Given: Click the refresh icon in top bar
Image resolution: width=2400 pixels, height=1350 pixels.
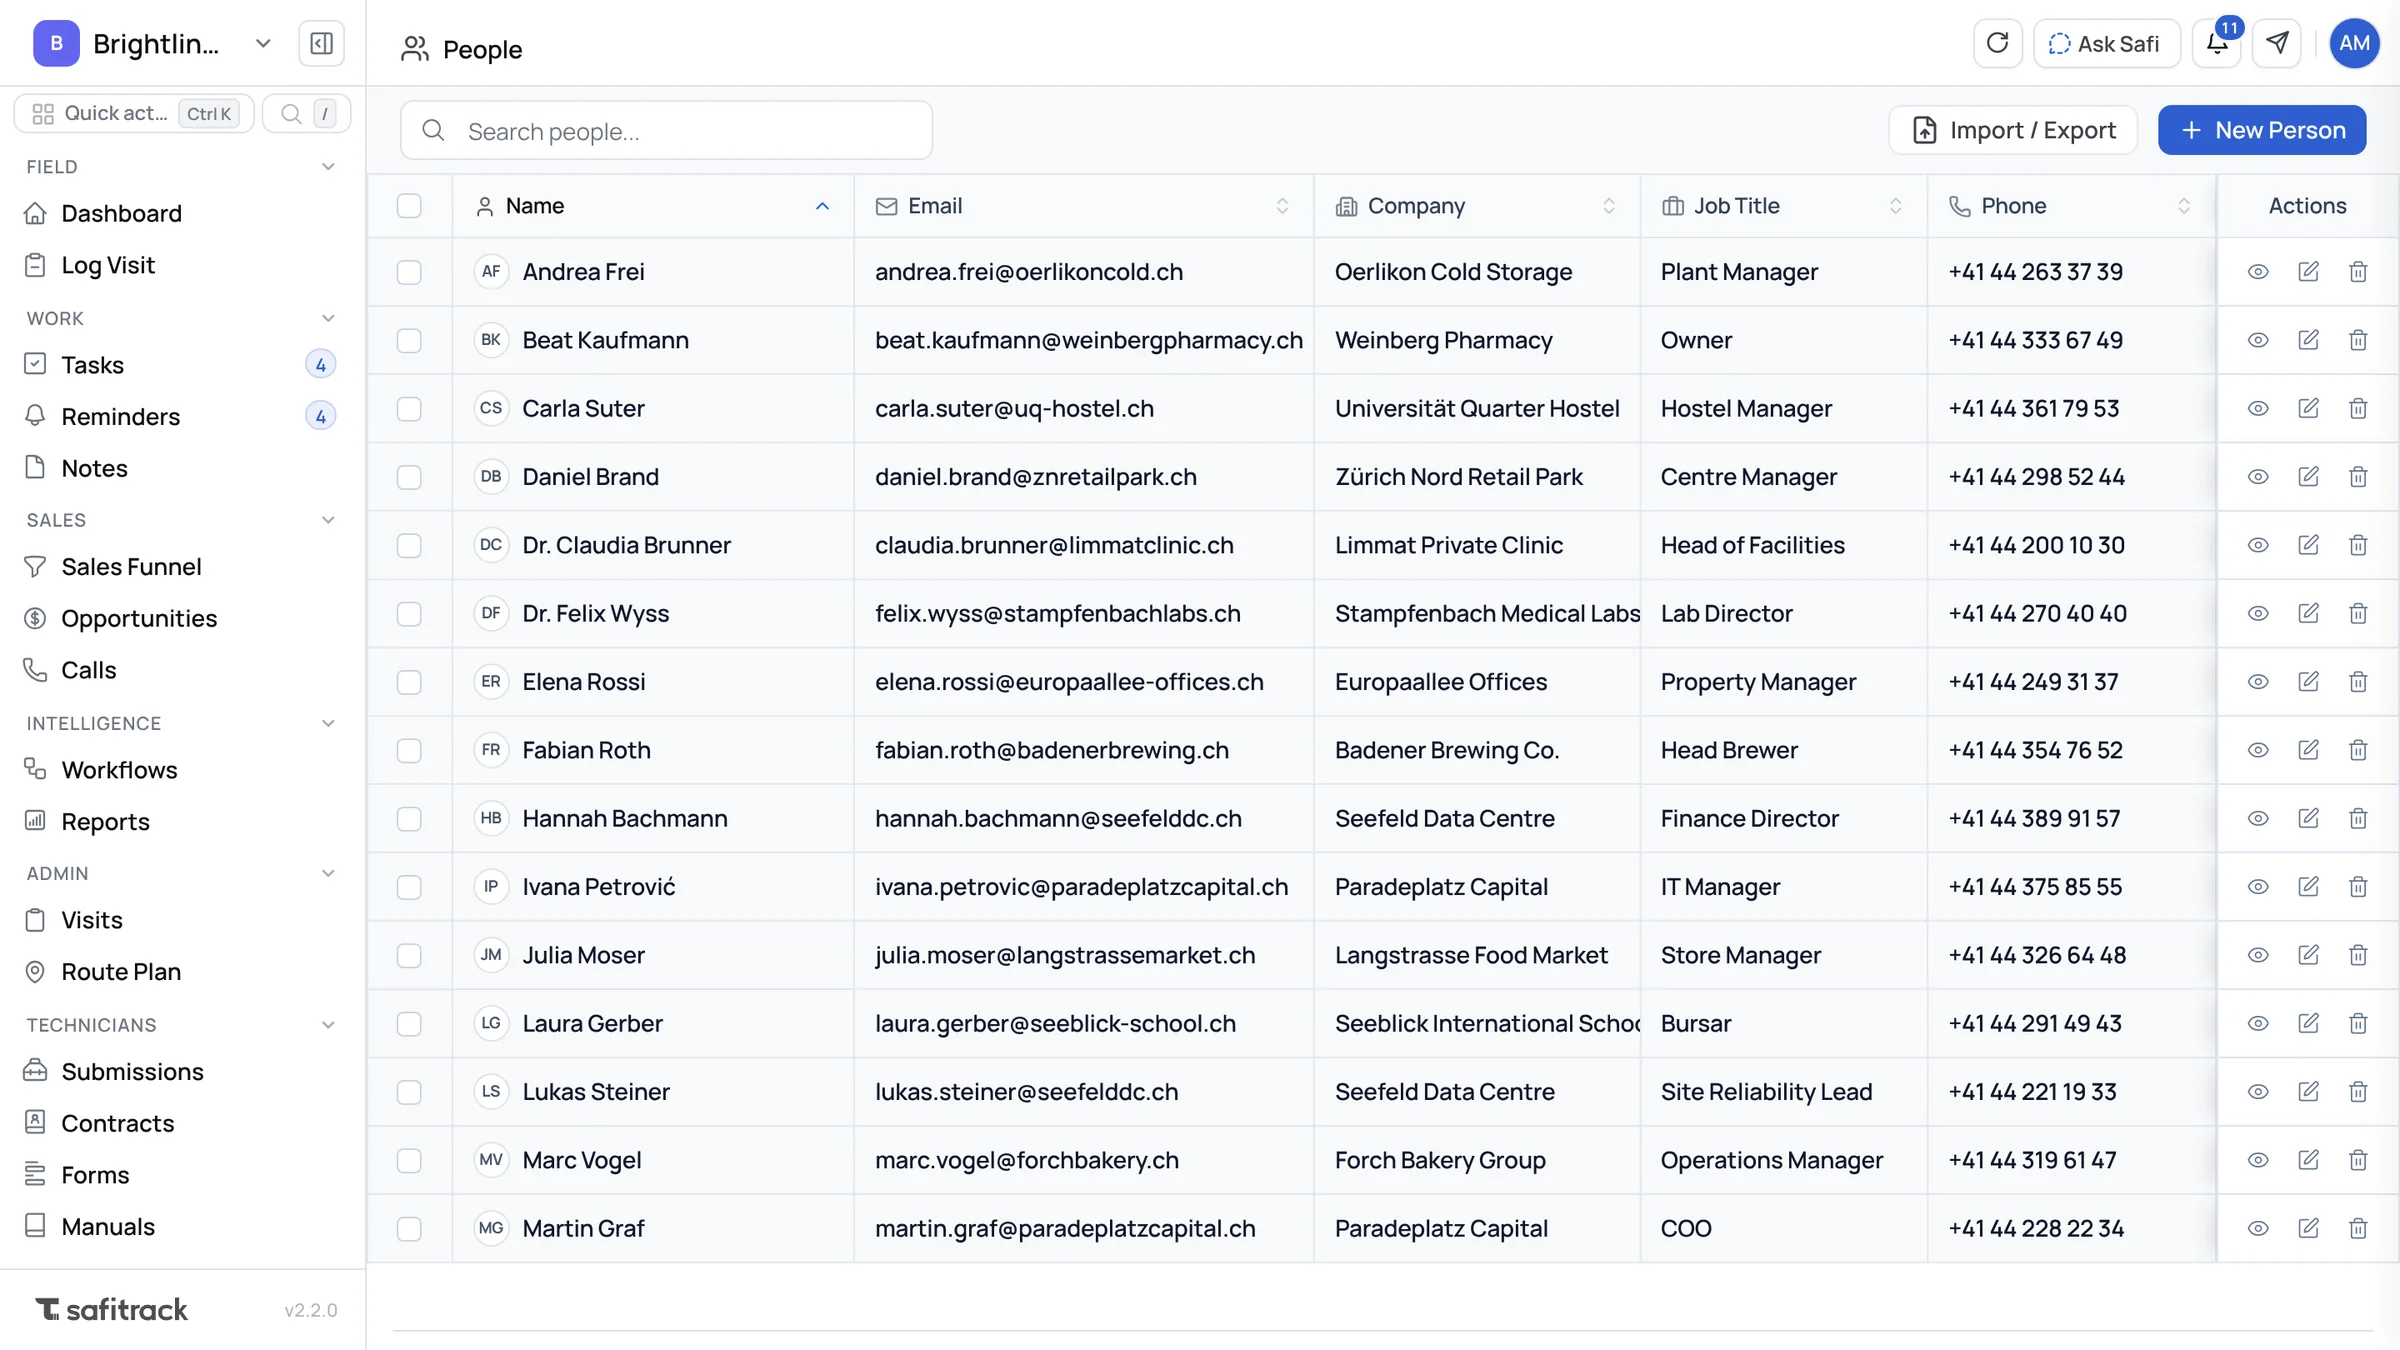Looking at the screenshot, I should click(1997, 43).
